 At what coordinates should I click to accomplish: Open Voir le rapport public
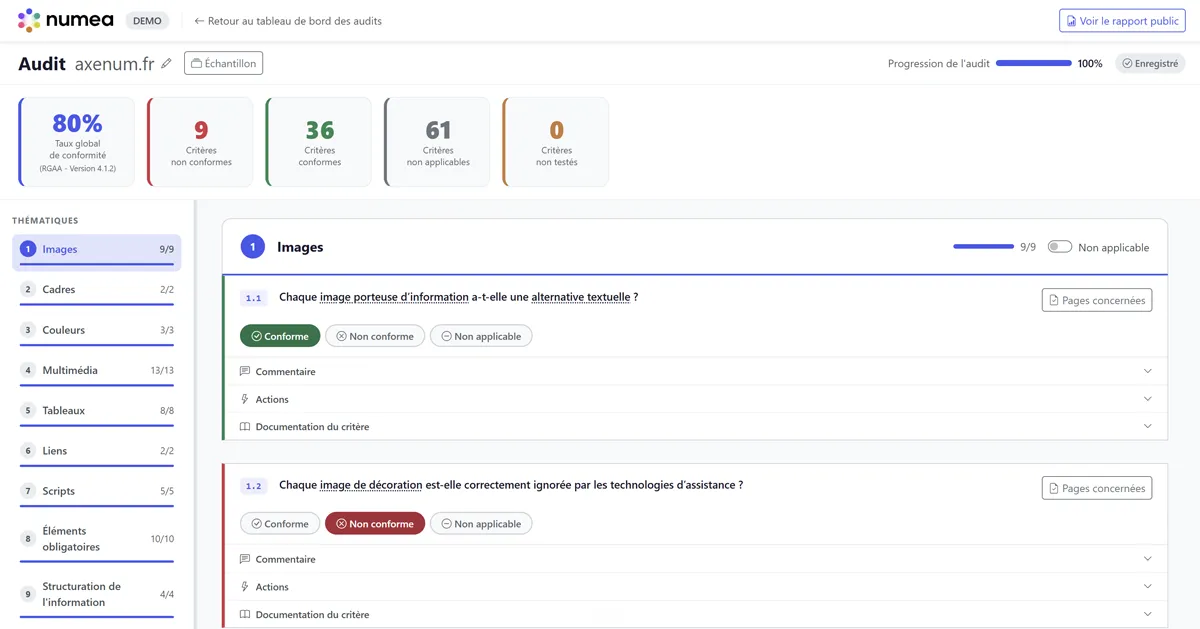(1122, 20)
